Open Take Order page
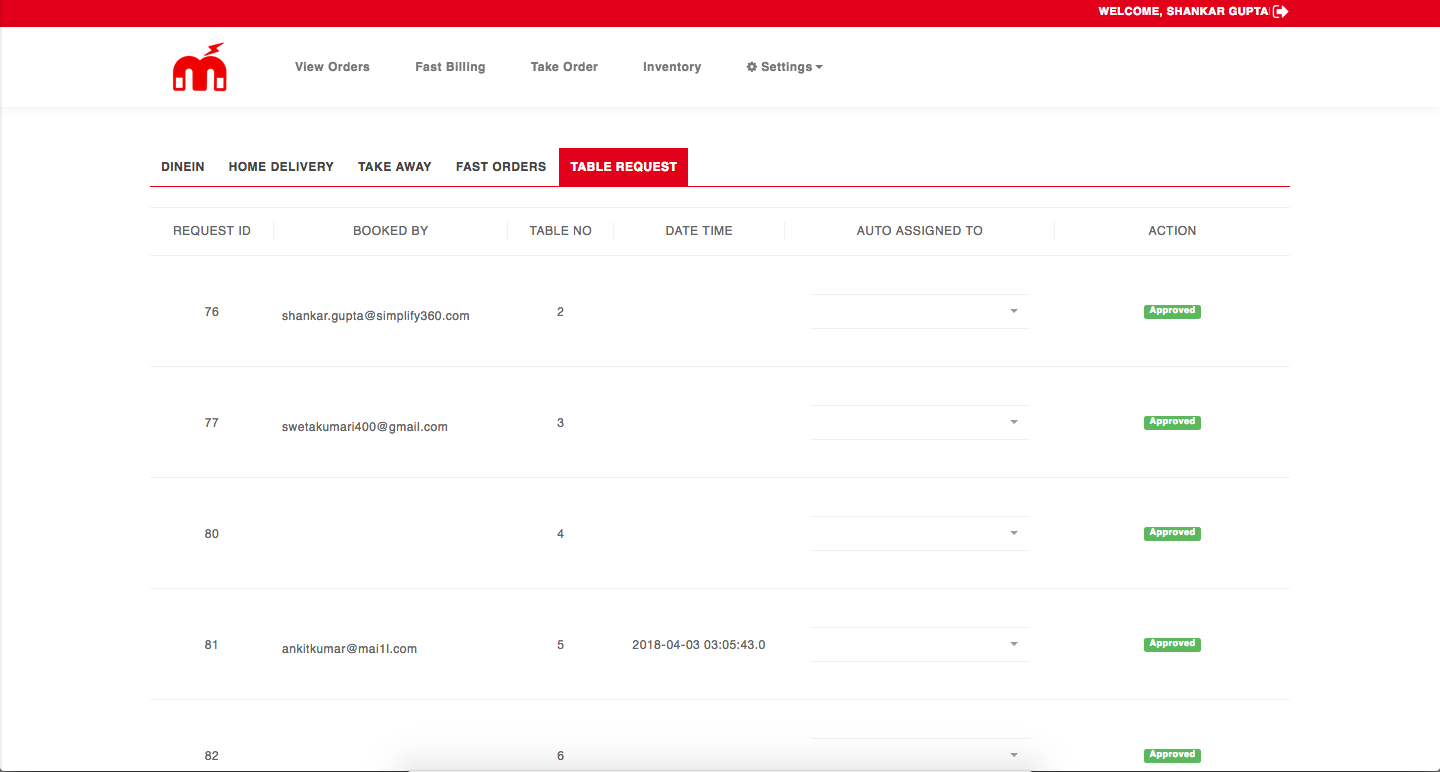Viewport: 1440px width, 772px height. pyautogui.click(x=564, y=67)
